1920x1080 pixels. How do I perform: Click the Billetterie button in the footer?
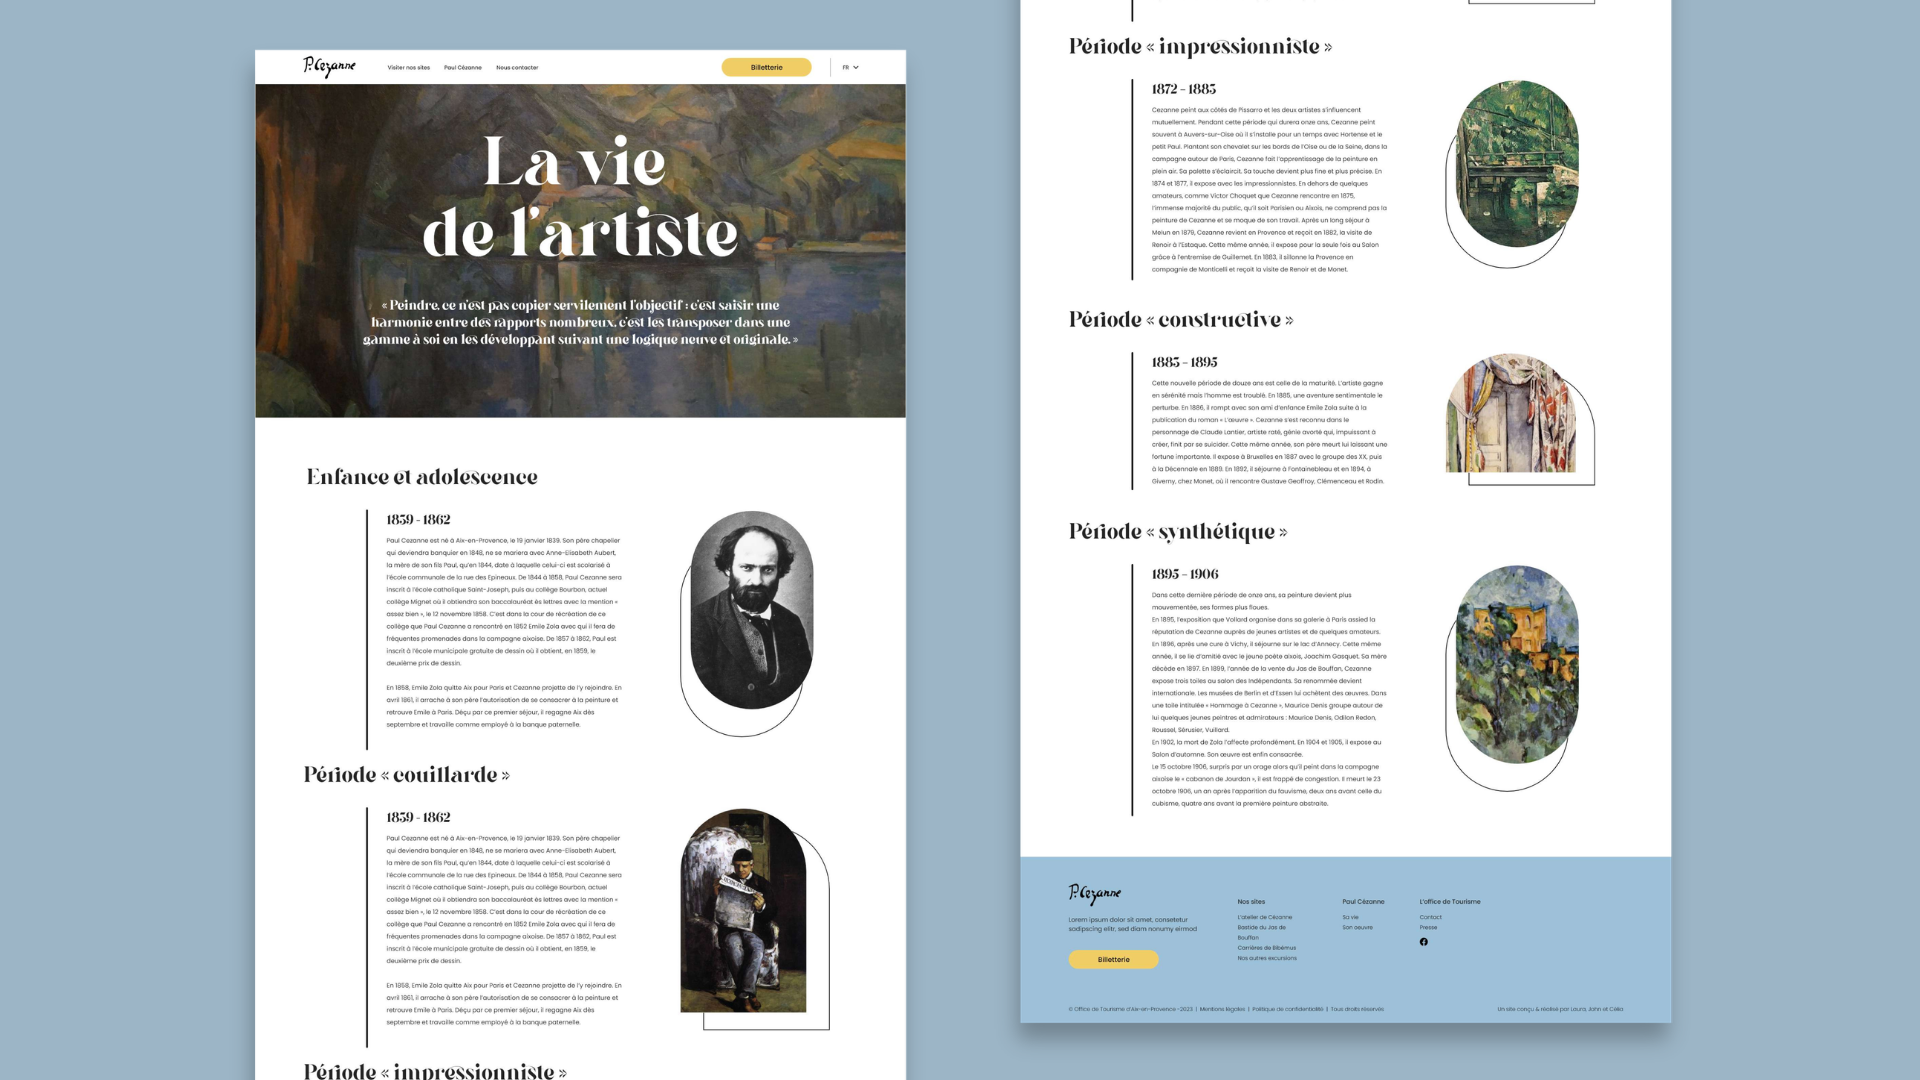click(x=1114, y=960)
